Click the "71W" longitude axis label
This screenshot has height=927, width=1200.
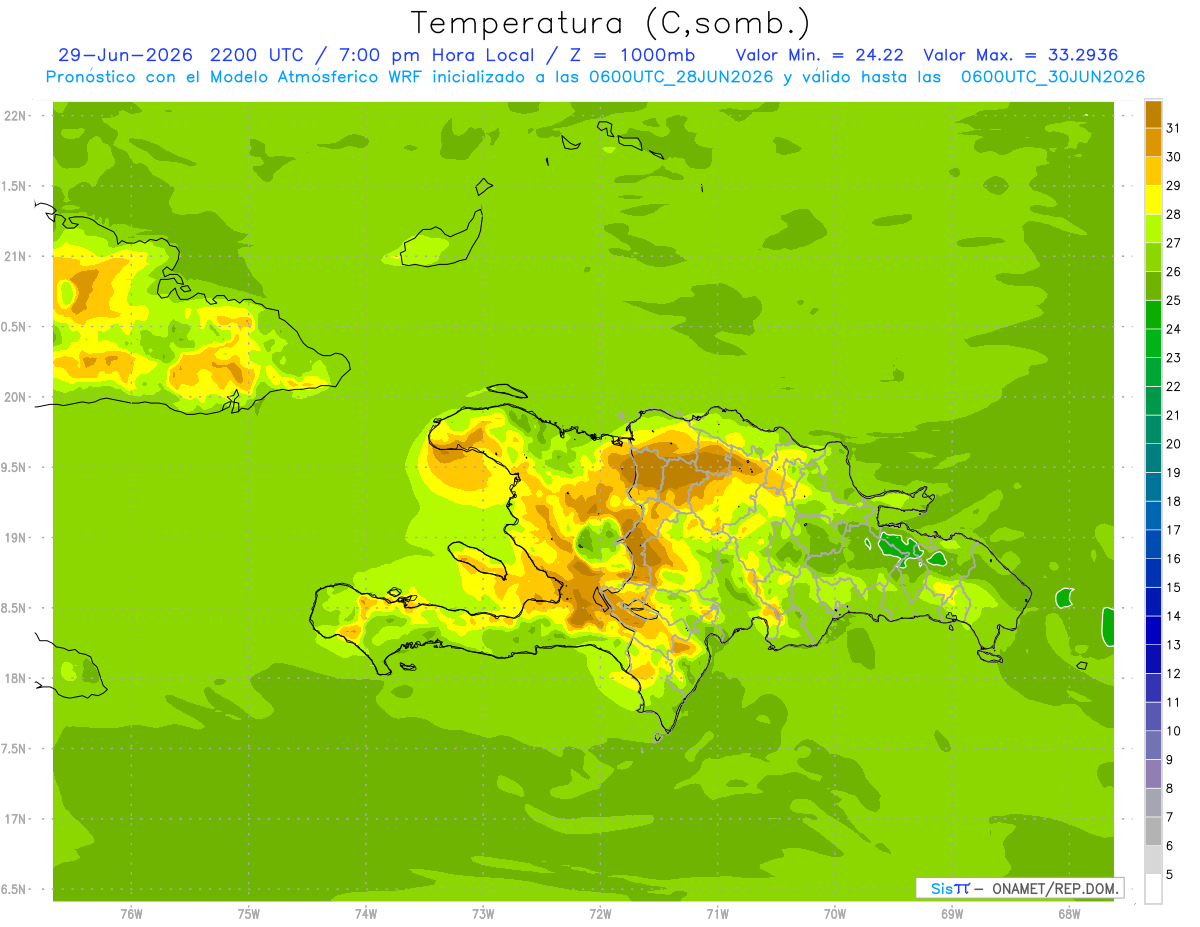pyautogui.click(x=717, y=913)
